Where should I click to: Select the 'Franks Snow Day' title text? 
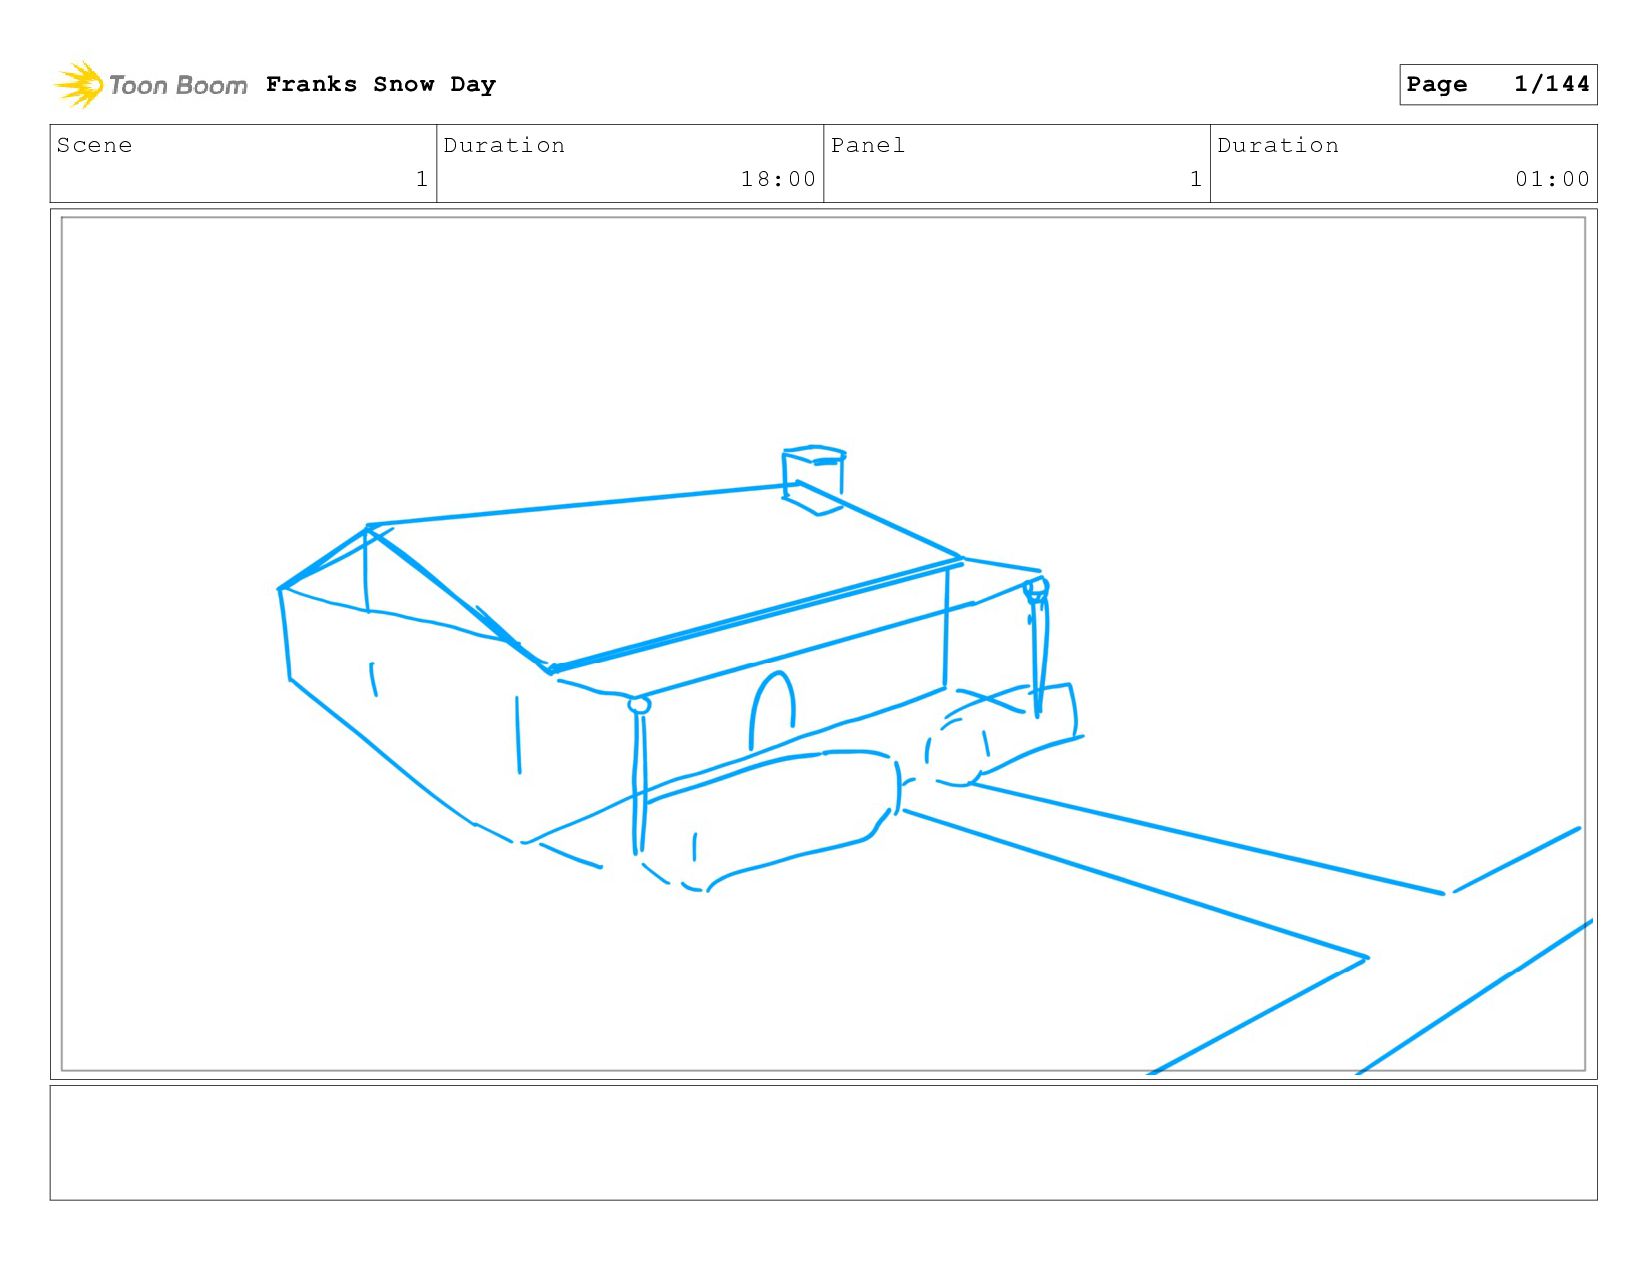pos(381,84)
